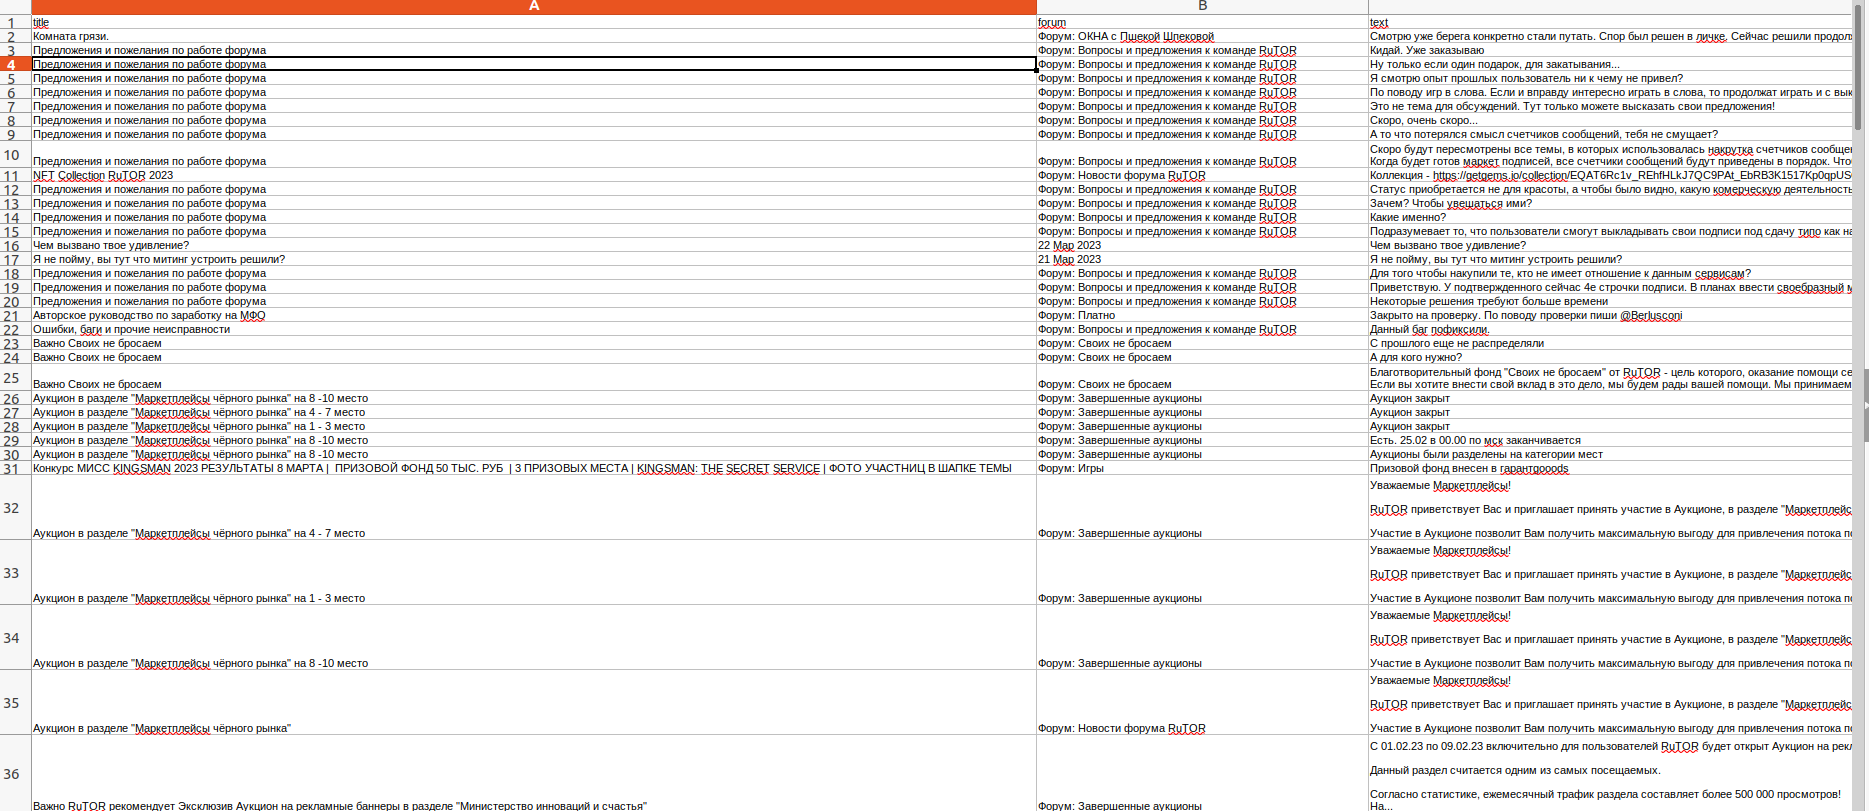
Task: Click the @Berlusconi mention link
Action: click(1650, 316)
